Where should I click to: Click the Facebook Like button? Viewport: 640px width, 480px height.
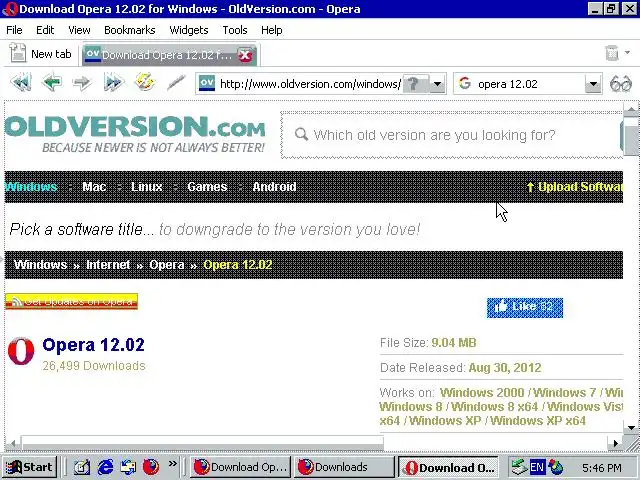[x=525, y=307]
